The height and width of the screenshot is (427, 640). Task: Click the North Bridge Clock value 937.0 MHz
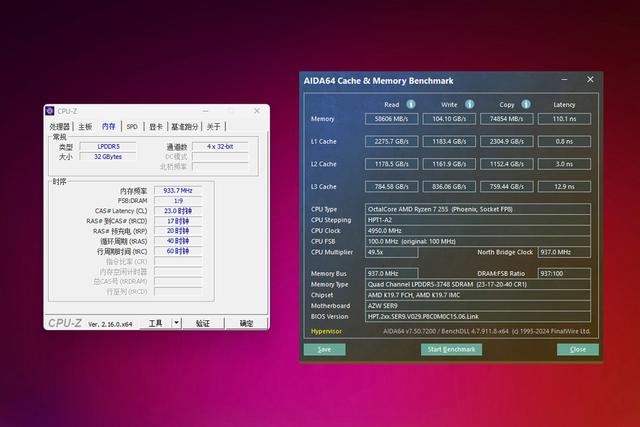point(564,252)
